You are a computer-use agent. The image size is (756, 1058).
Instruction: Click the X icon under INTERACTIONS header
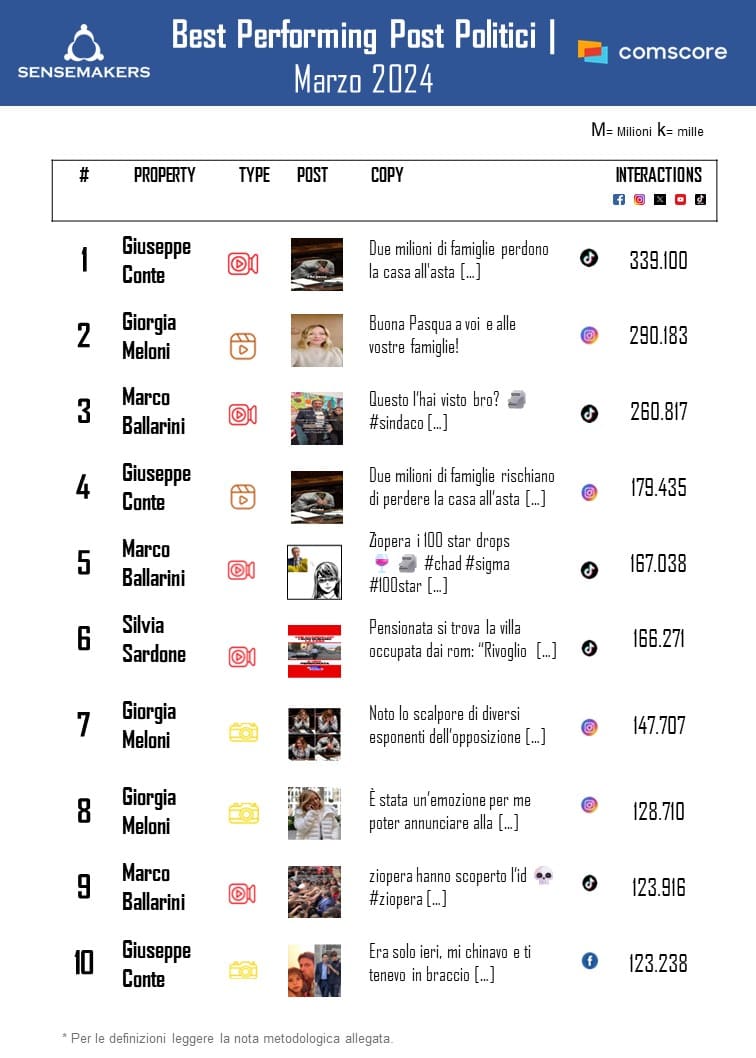point(660,199)
